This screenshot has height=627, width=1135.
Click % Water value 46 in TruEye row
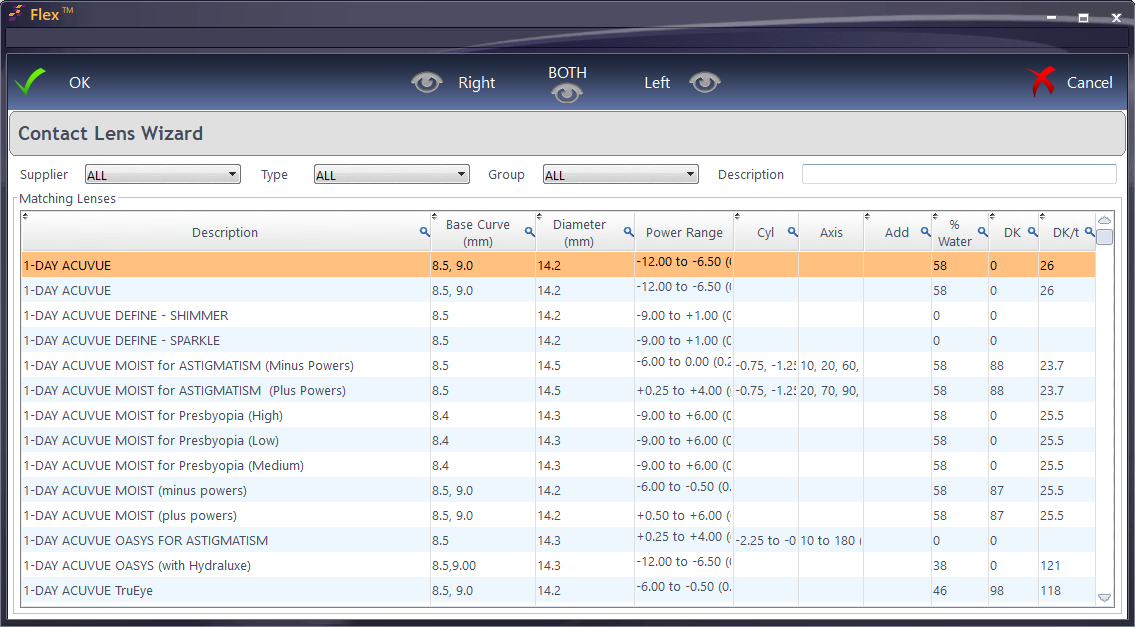pos(940,591)
